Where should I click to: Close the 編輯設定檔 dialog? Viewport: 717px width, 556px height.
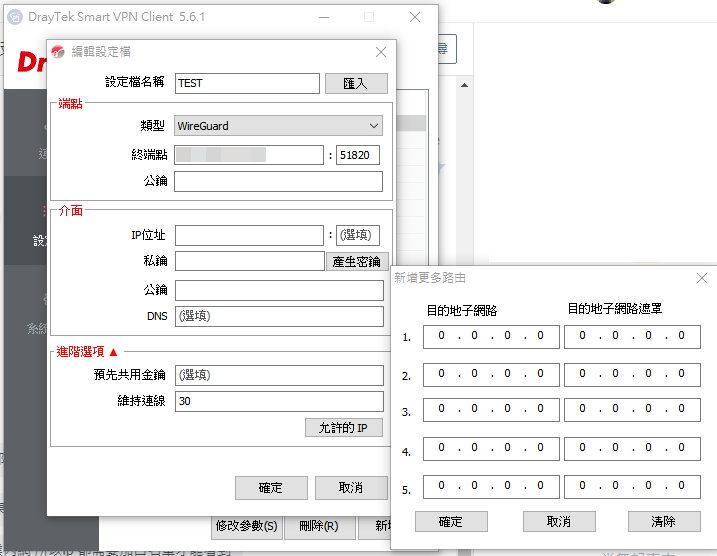[380, 52]
